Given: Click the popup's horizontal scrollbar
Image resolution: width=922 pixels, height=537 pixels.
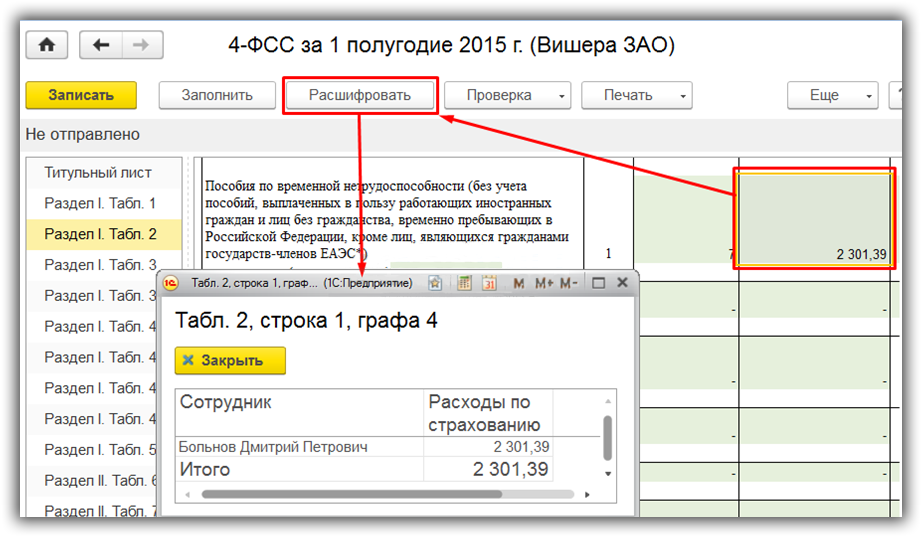Looking at the screenshot, I should (x=350, y=494).
